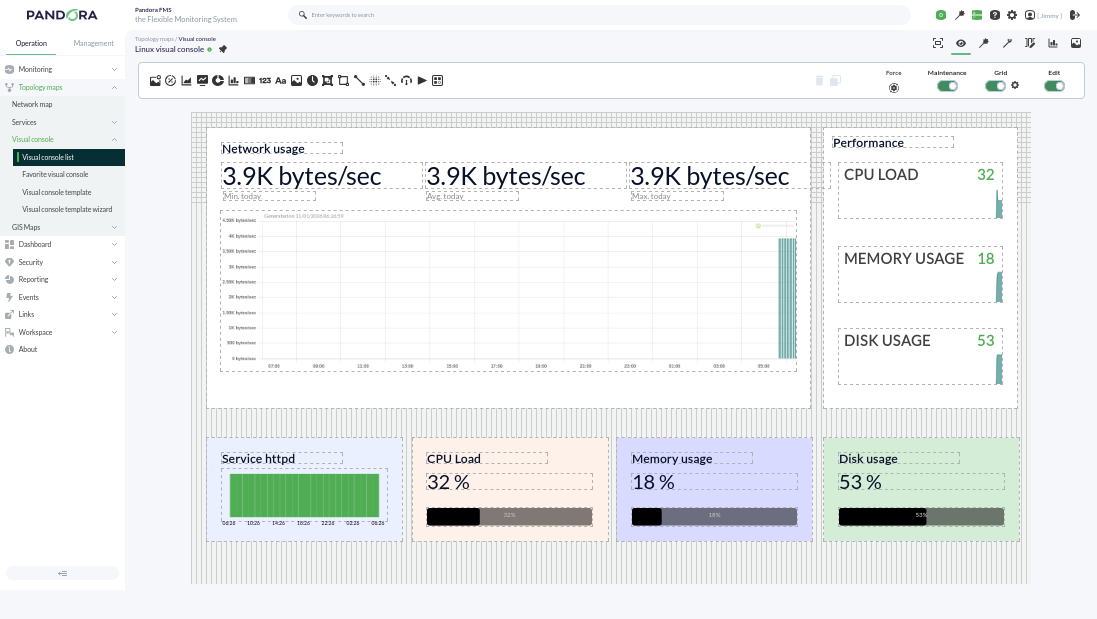Focus the keyword search field
Image resolution: width=1097 pixels, height=619 pixels.
600,15
